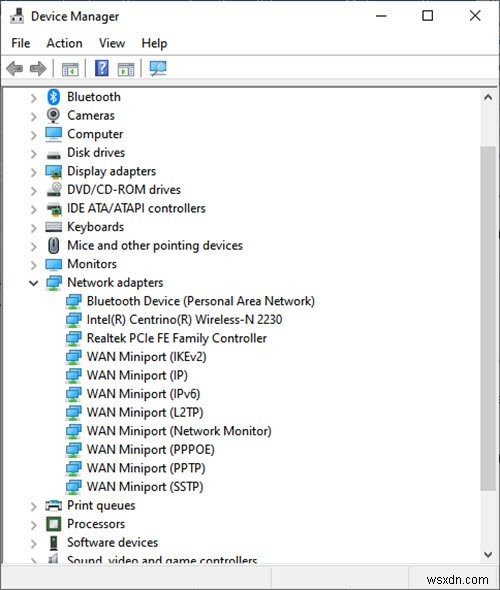500x590 pixels.
Task: Select Intel(R) Centrino(R) Wireless-N 2230 adapter
Action: coord(184,320)
